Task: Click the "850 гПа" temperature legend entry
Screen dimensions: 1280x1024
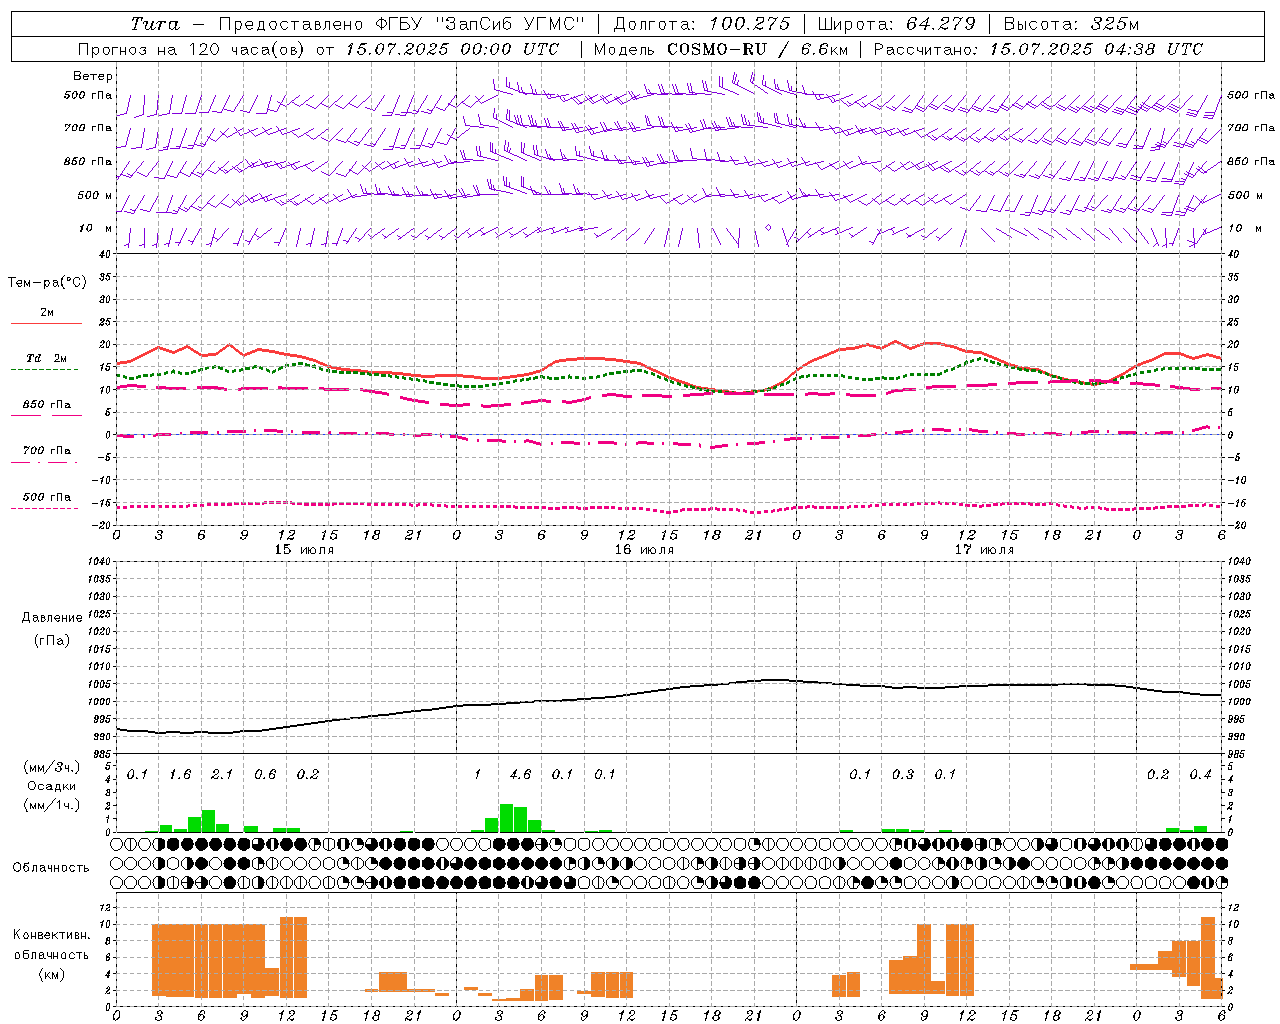Action: [x=46, y=408]
